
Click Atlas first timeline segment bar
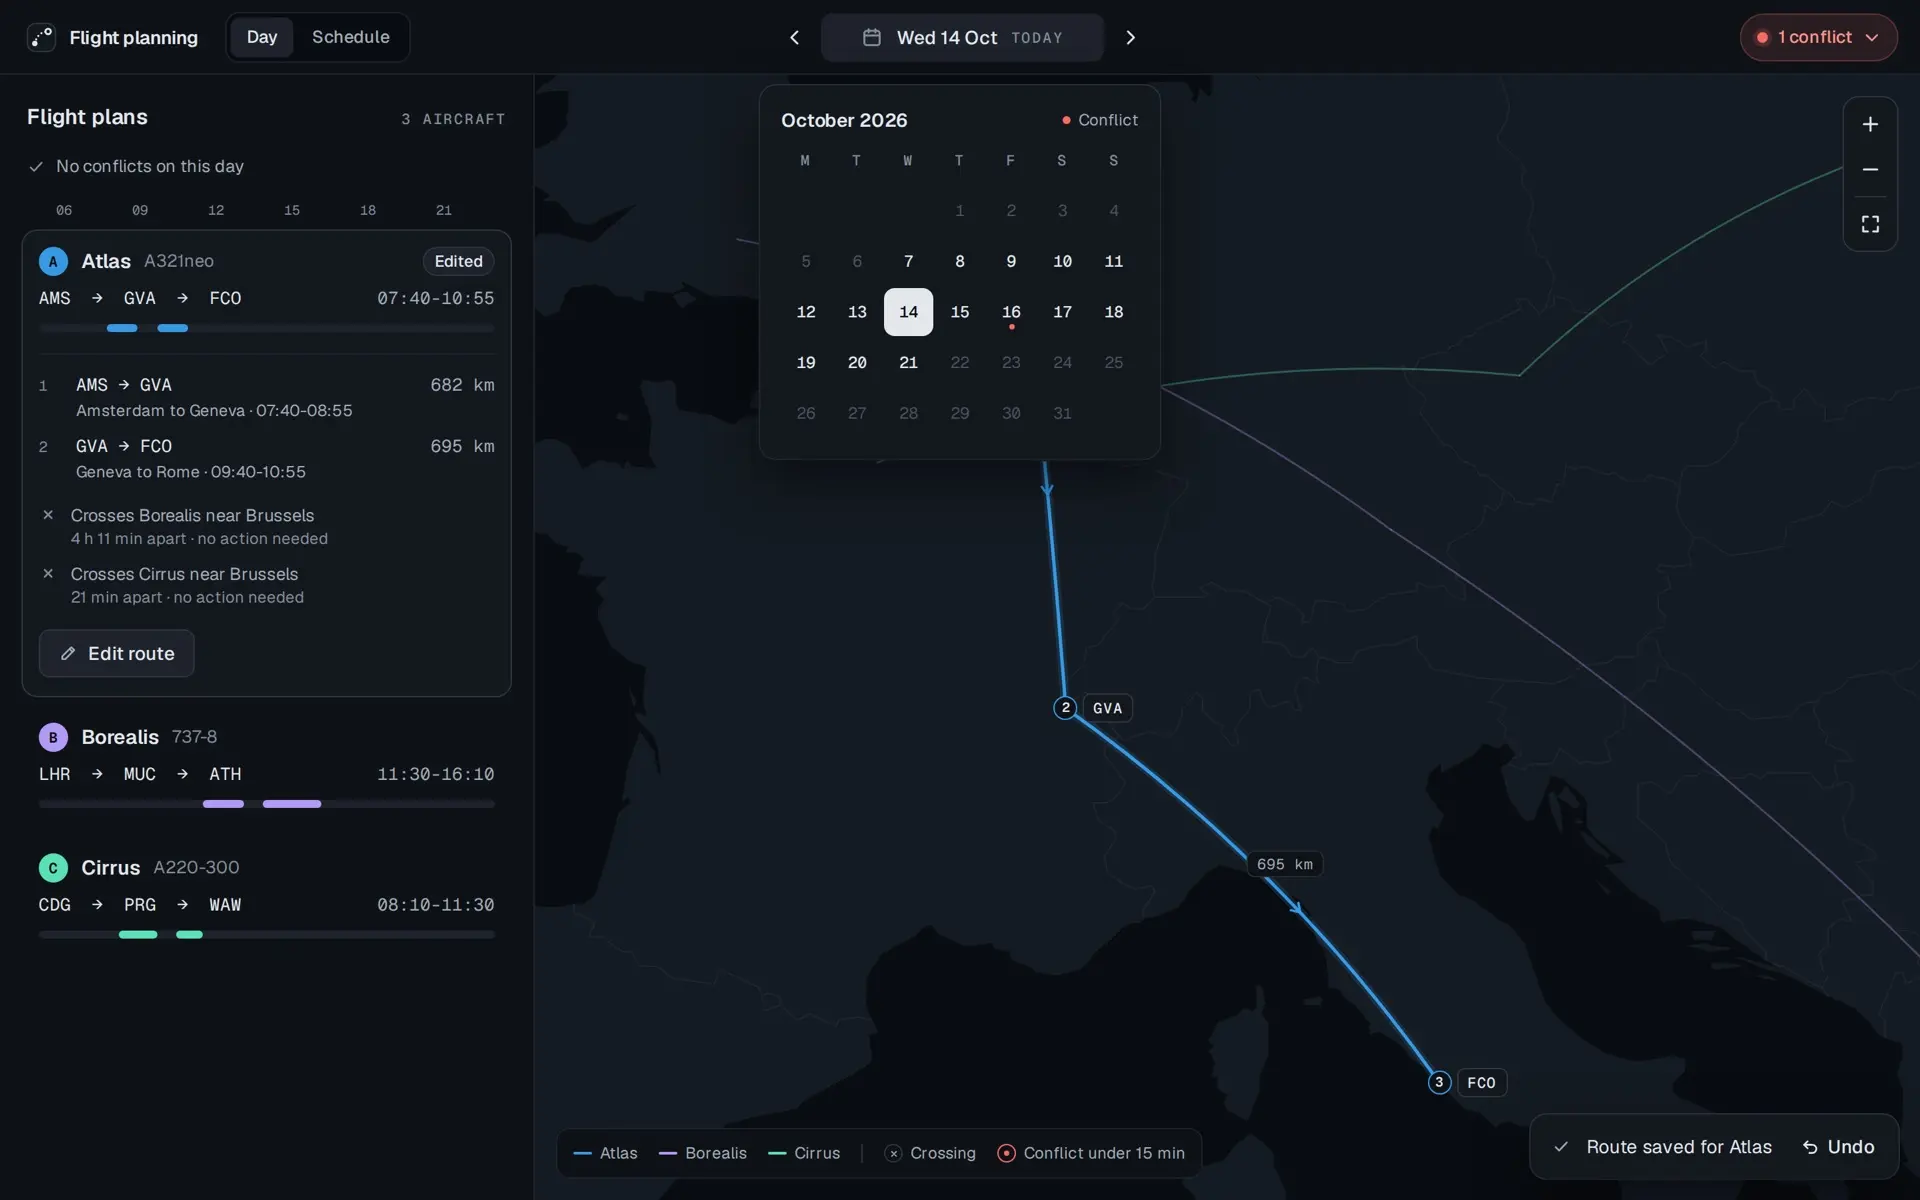122,328
